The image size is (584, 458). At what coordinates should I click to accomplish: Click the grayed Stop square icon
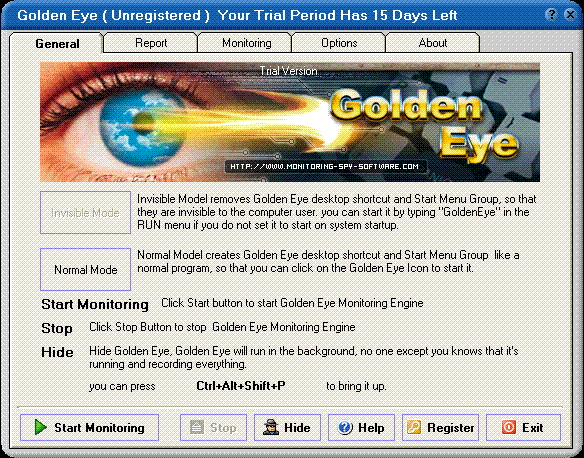click(197, 427)
